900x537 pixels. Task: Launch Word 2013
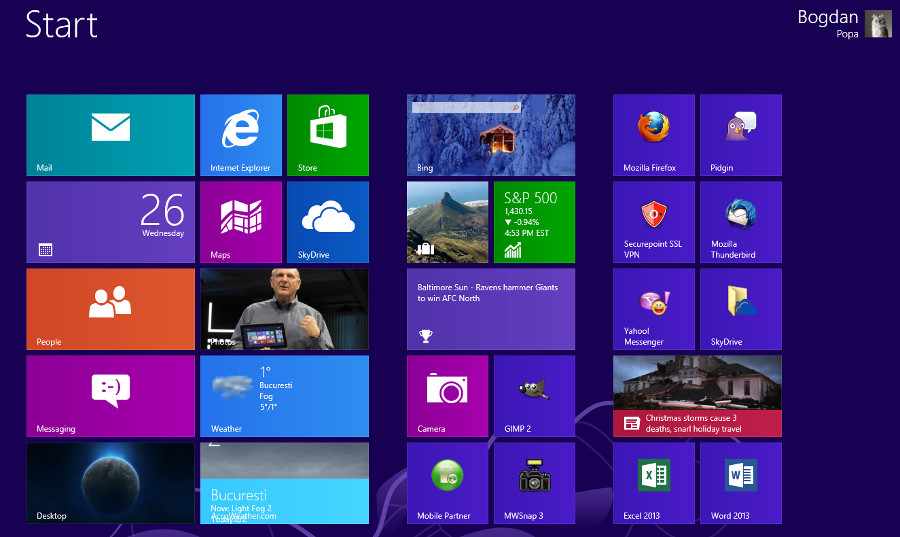pos(740,483)
